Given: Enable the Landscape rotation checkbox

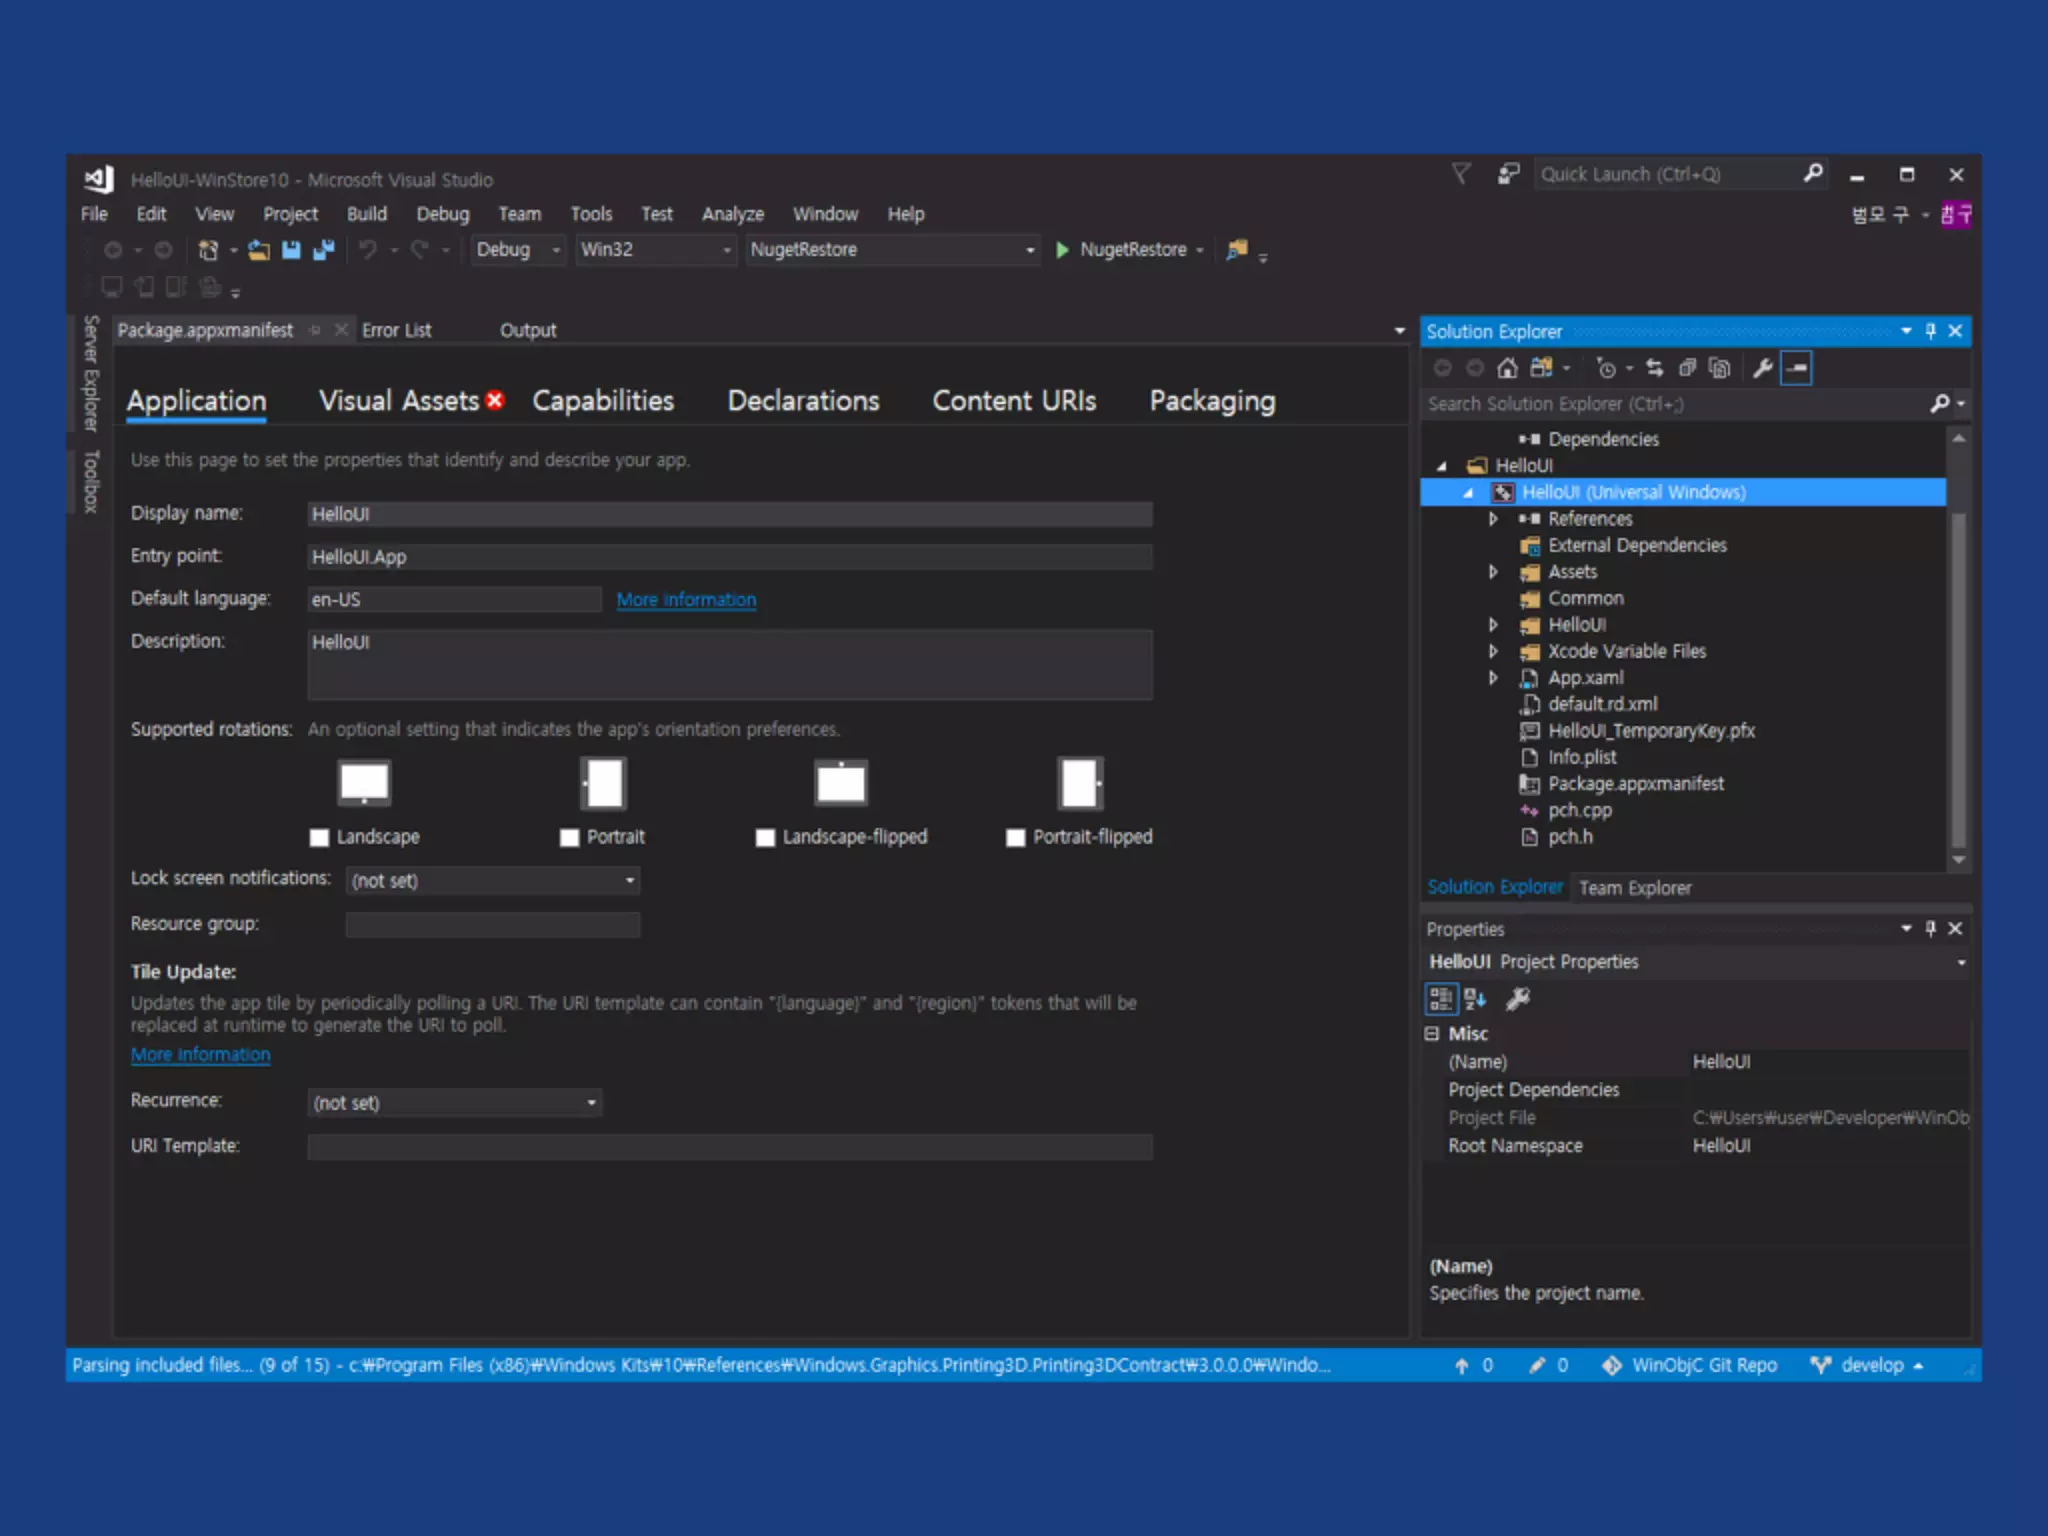Looking at the screenshot, I should [x=320, y=837].
